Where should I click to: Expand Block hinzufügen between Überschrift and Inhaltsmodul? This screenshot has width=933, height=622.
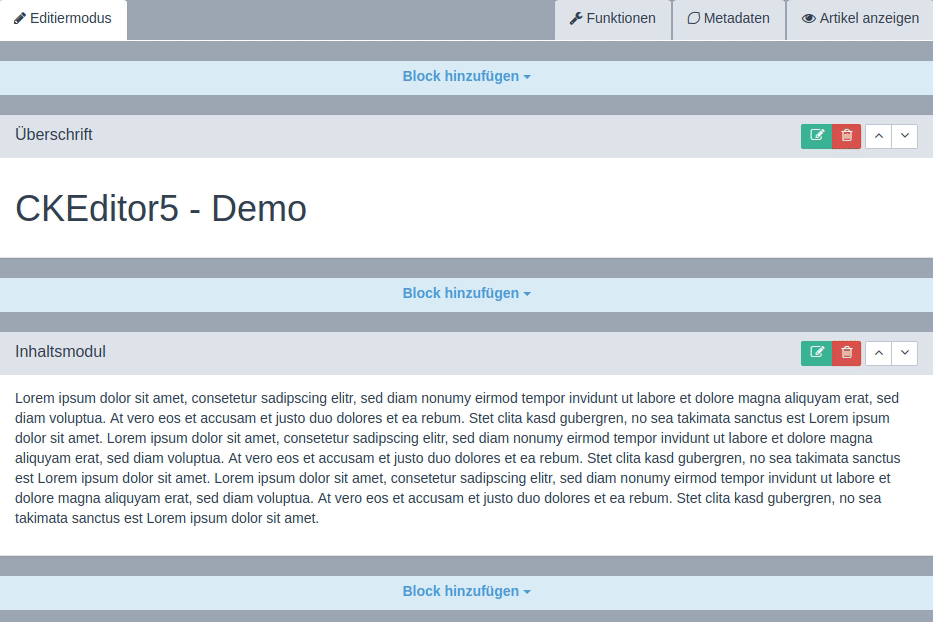[466, 294]
